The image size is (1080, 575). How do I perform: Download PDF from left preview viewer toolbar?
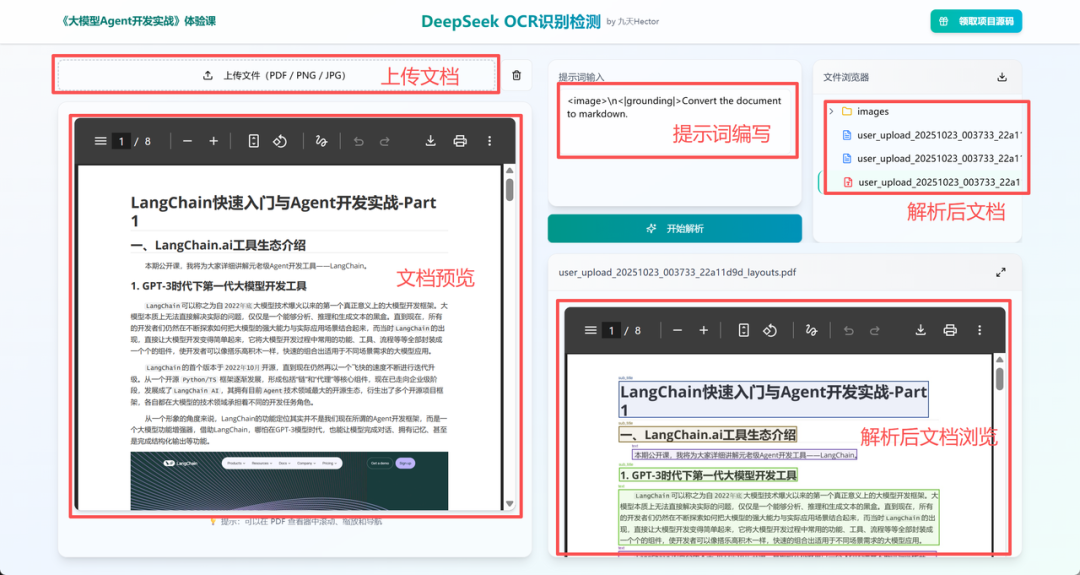pyautogui.click(x=430, y=141)
